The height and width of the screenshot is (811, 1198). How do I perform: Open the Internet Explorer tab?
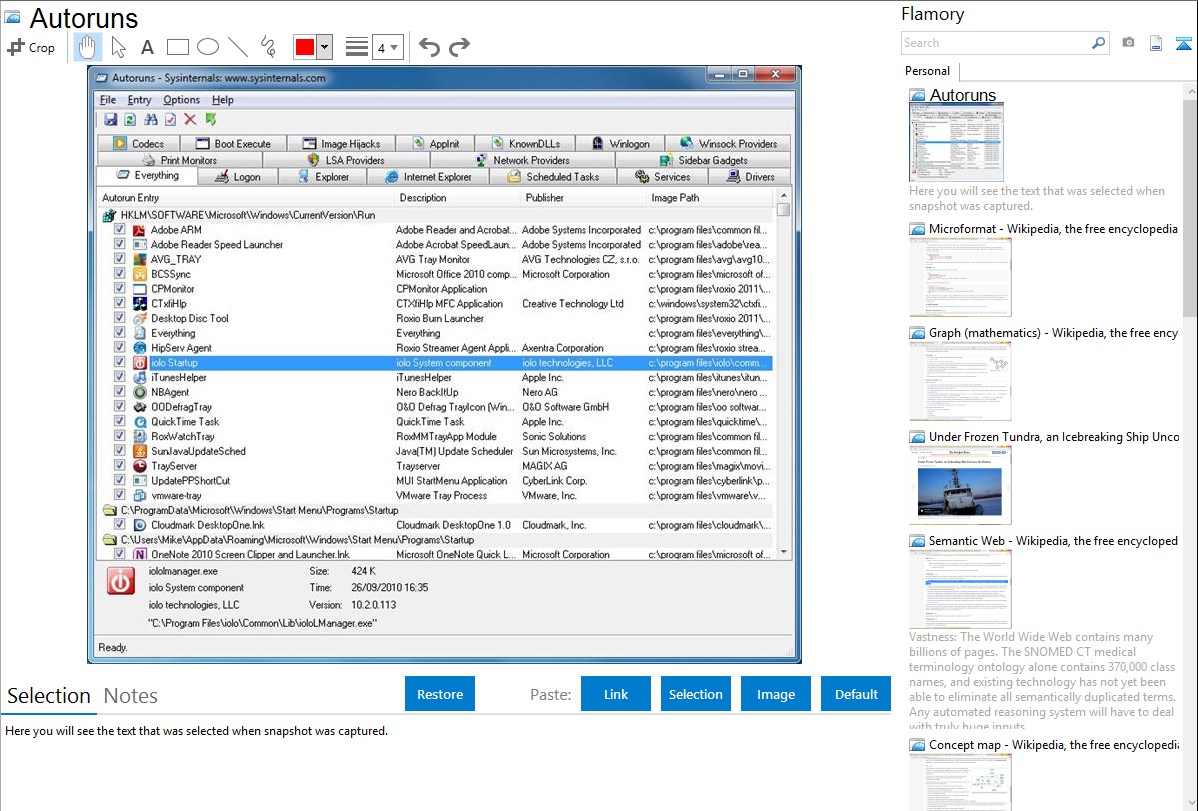pos(428,177)
